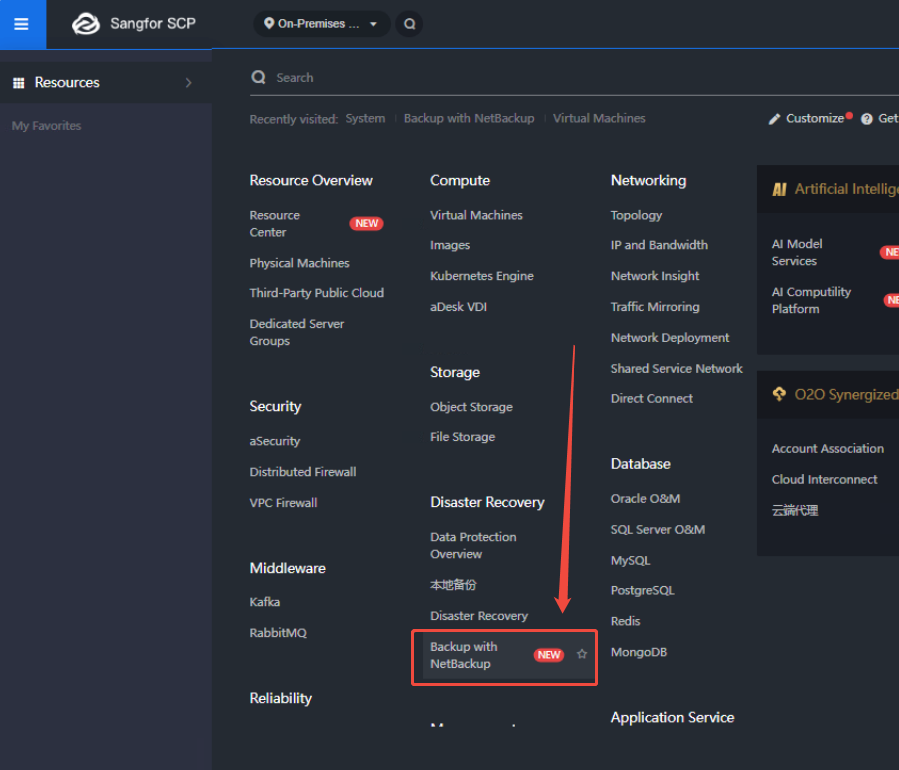
Task: Click the round search icon in header
Action: coord(409,24)
